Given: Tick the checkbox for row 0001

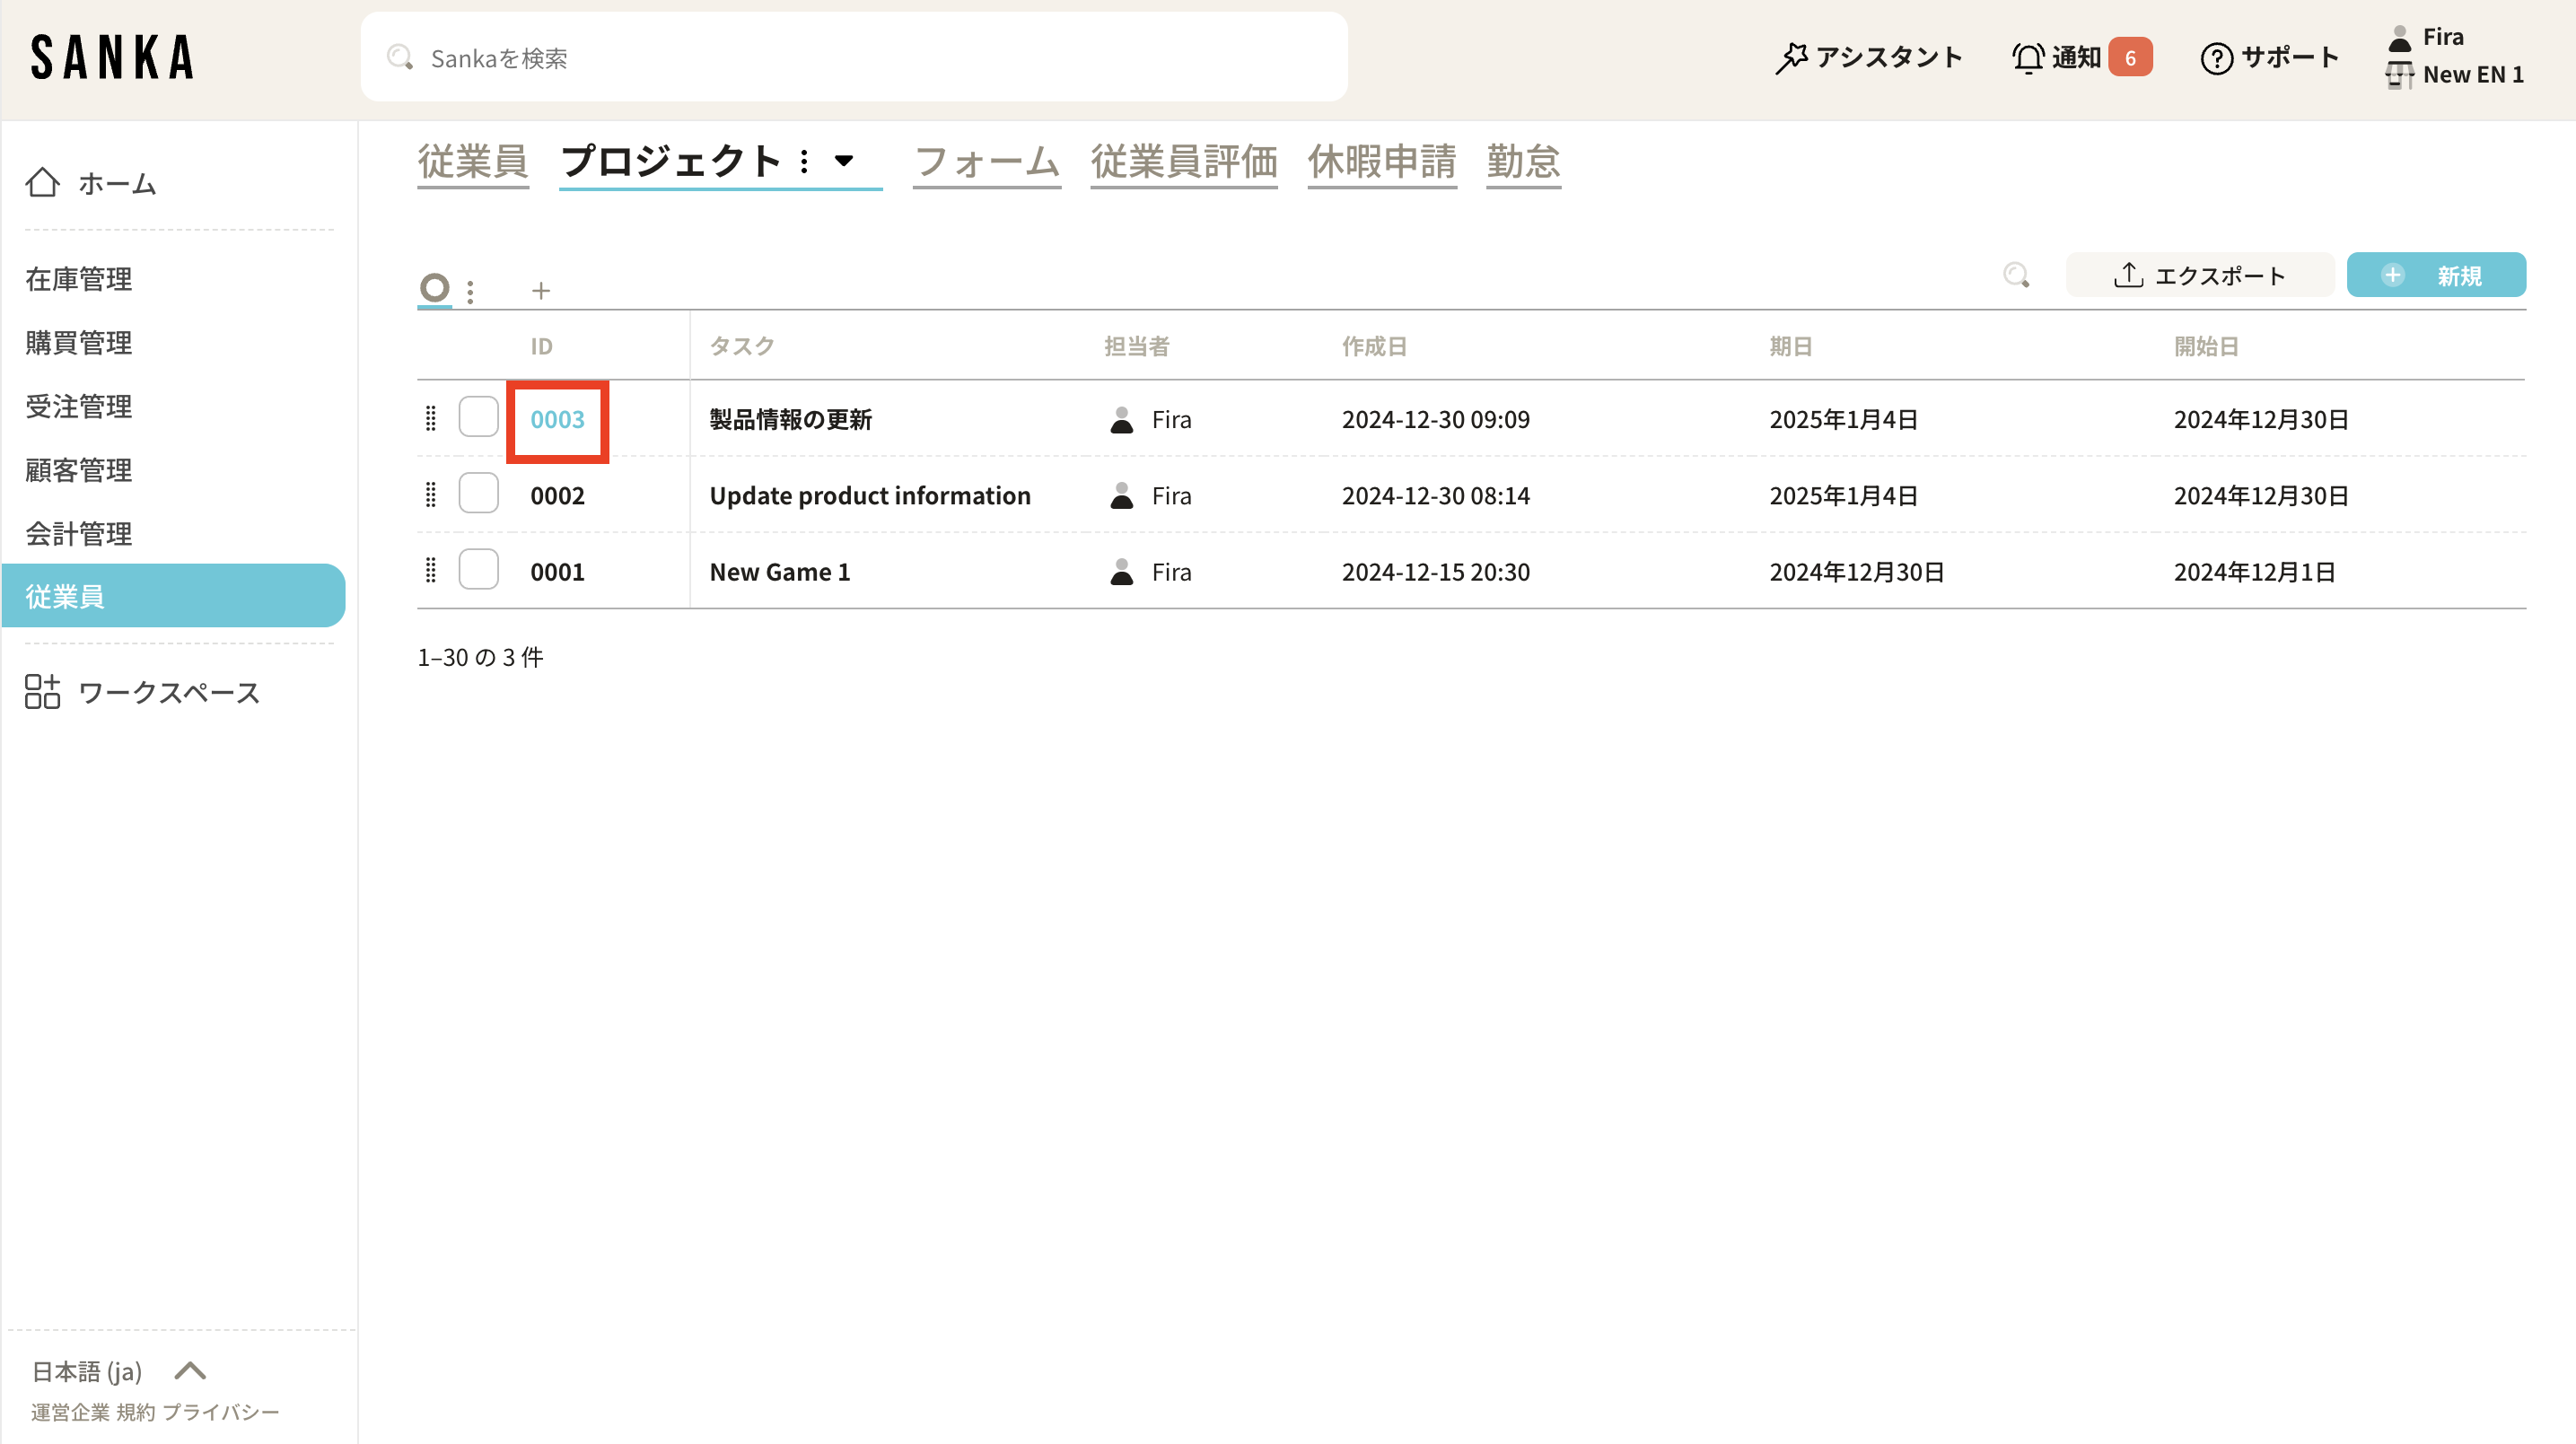Looking at the screenshot, I should pos(478,571).
